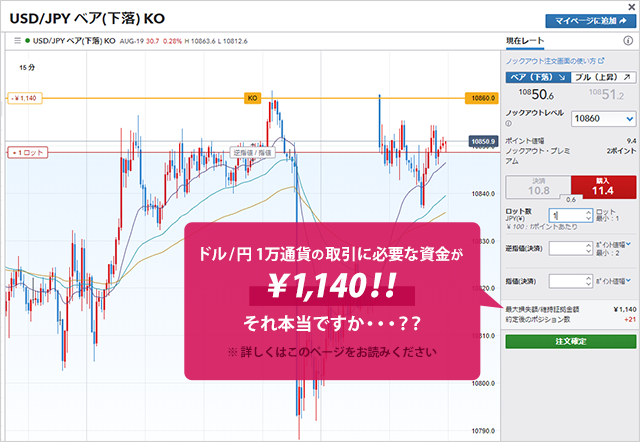Click the 10860.0 price tag on axis
The image size is (640, 442).
[482, 98]
